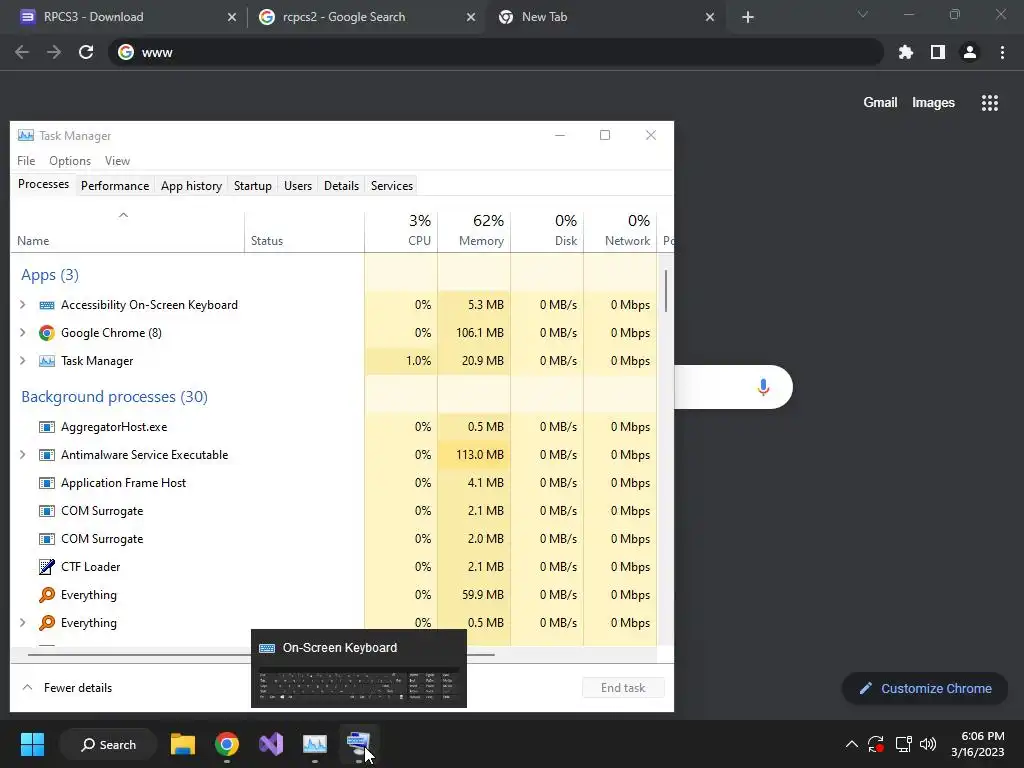The image size is (1024, 768).
Task: Click the Application Frame Host icon
Action: [47, 483]
